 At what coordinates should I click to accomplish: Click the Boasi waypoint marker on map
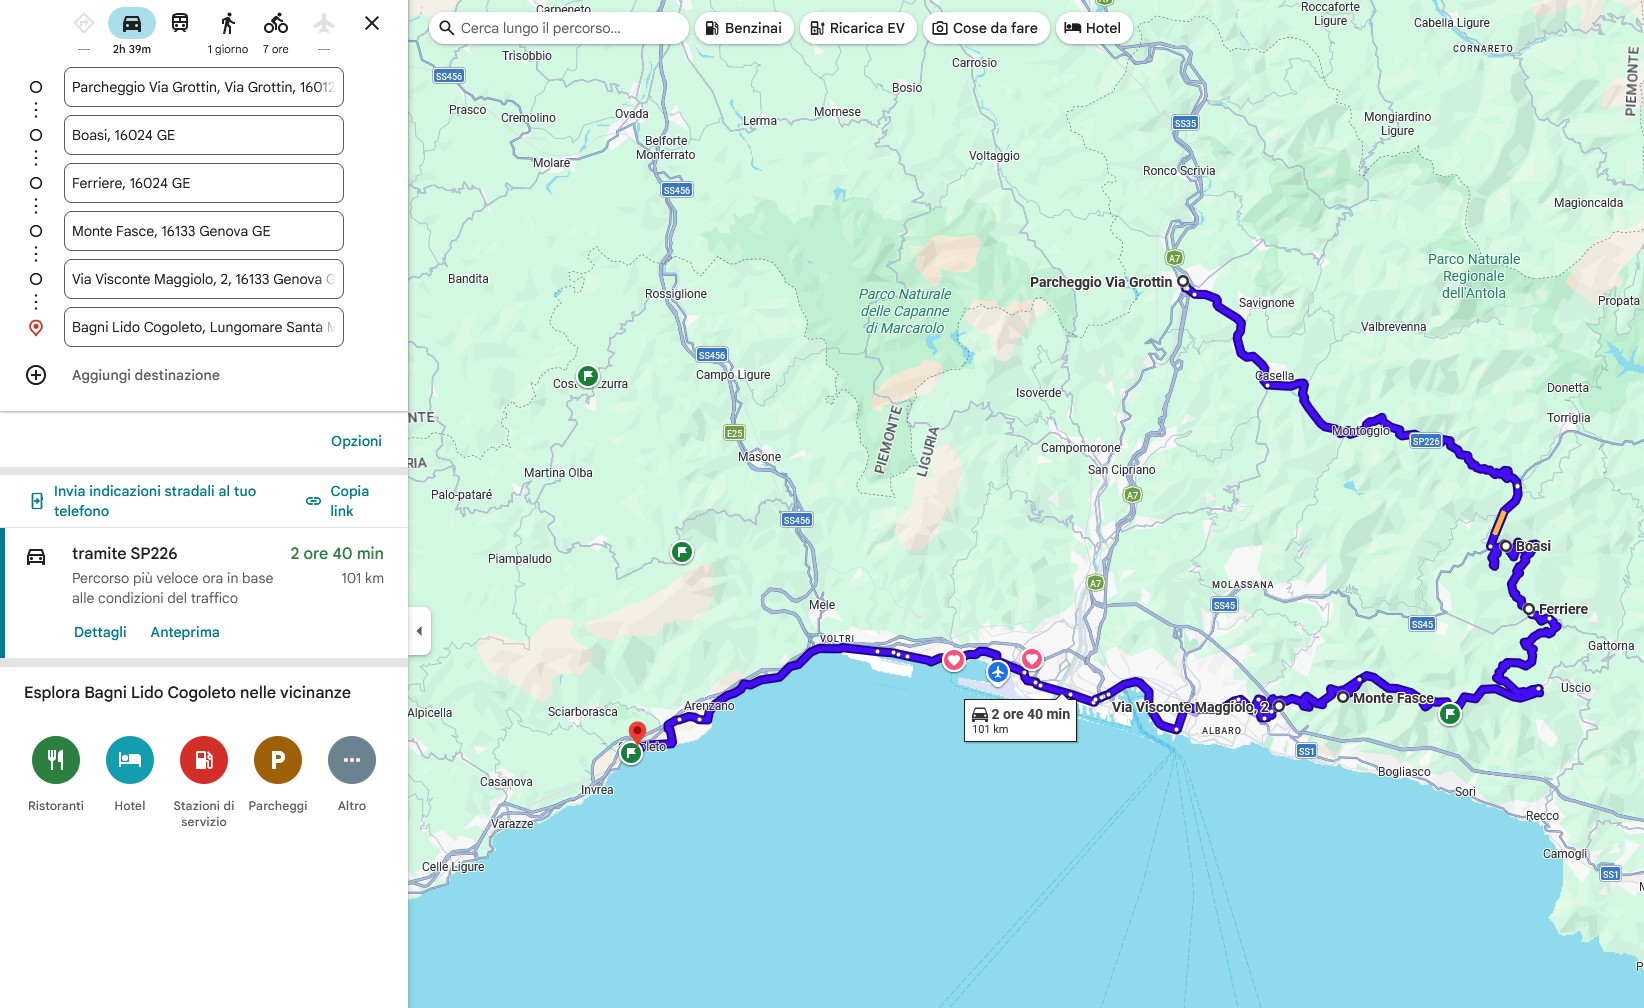tap(1506, 546)
